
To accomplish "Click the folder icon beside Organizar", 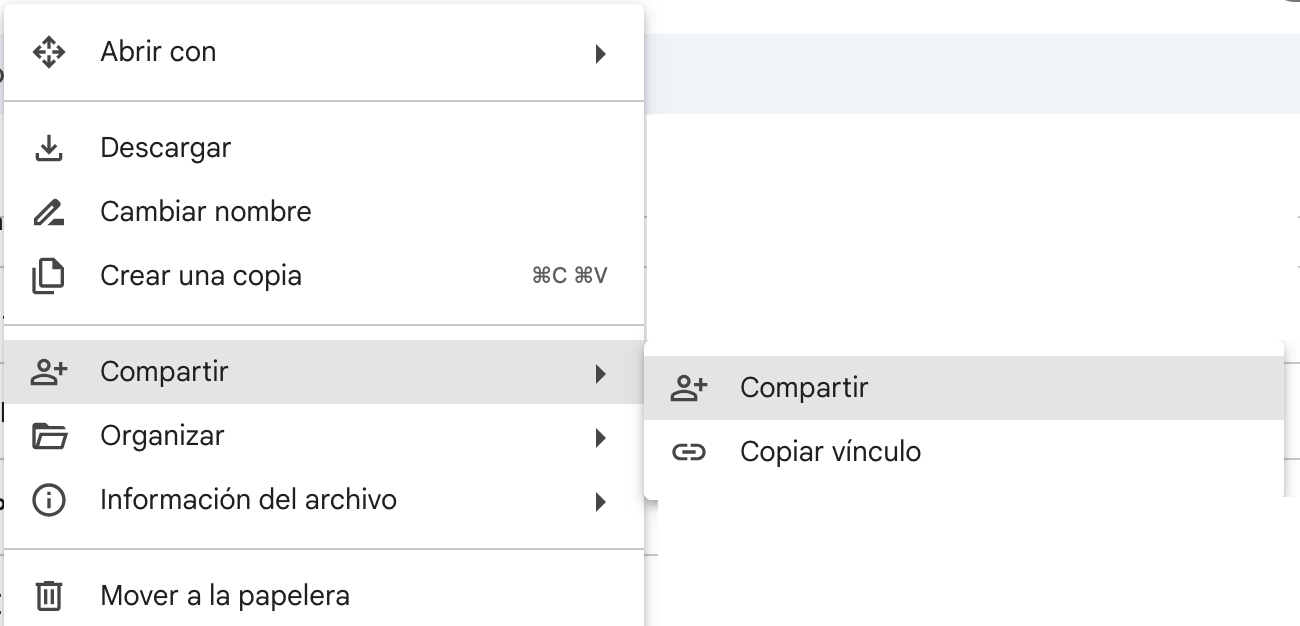I will 49,436.
